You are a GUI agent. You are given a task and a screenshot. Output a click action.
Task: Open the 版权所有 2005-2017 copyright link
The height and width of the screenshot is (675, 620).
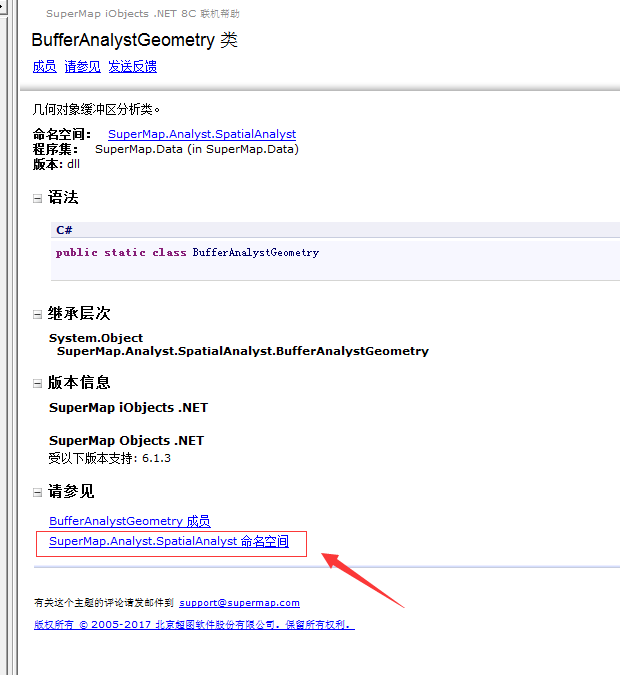194,625
